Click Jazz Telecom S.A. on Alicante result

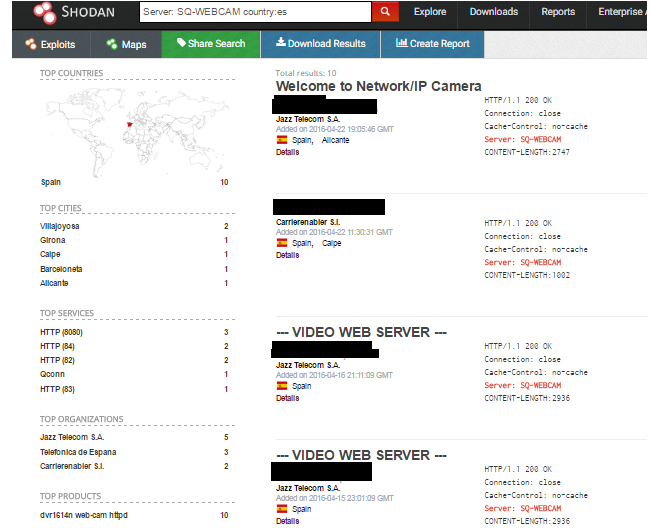point(308,119)
